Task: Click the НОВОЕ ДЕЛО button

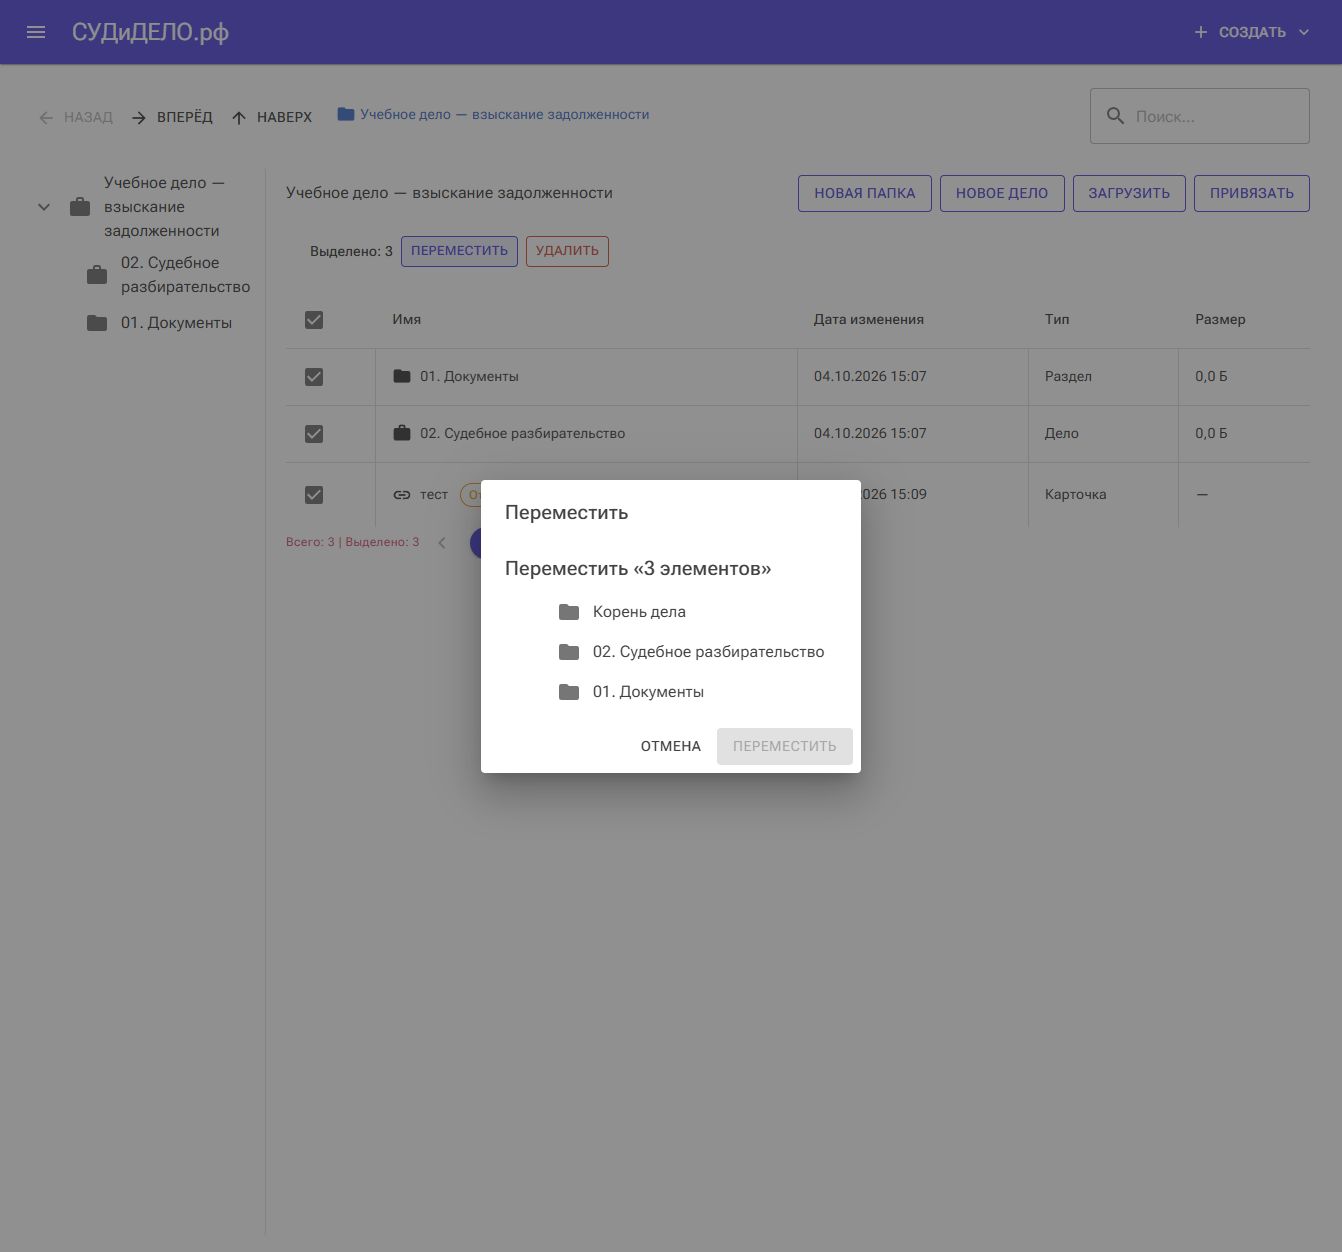Action: pos(1002,193)
